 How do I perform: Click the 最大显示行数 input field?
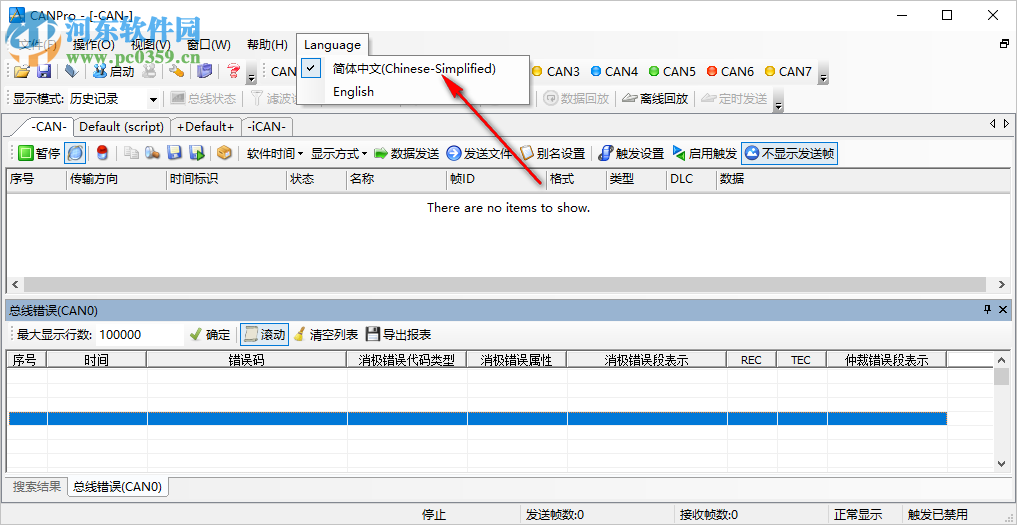pos(139,335)
